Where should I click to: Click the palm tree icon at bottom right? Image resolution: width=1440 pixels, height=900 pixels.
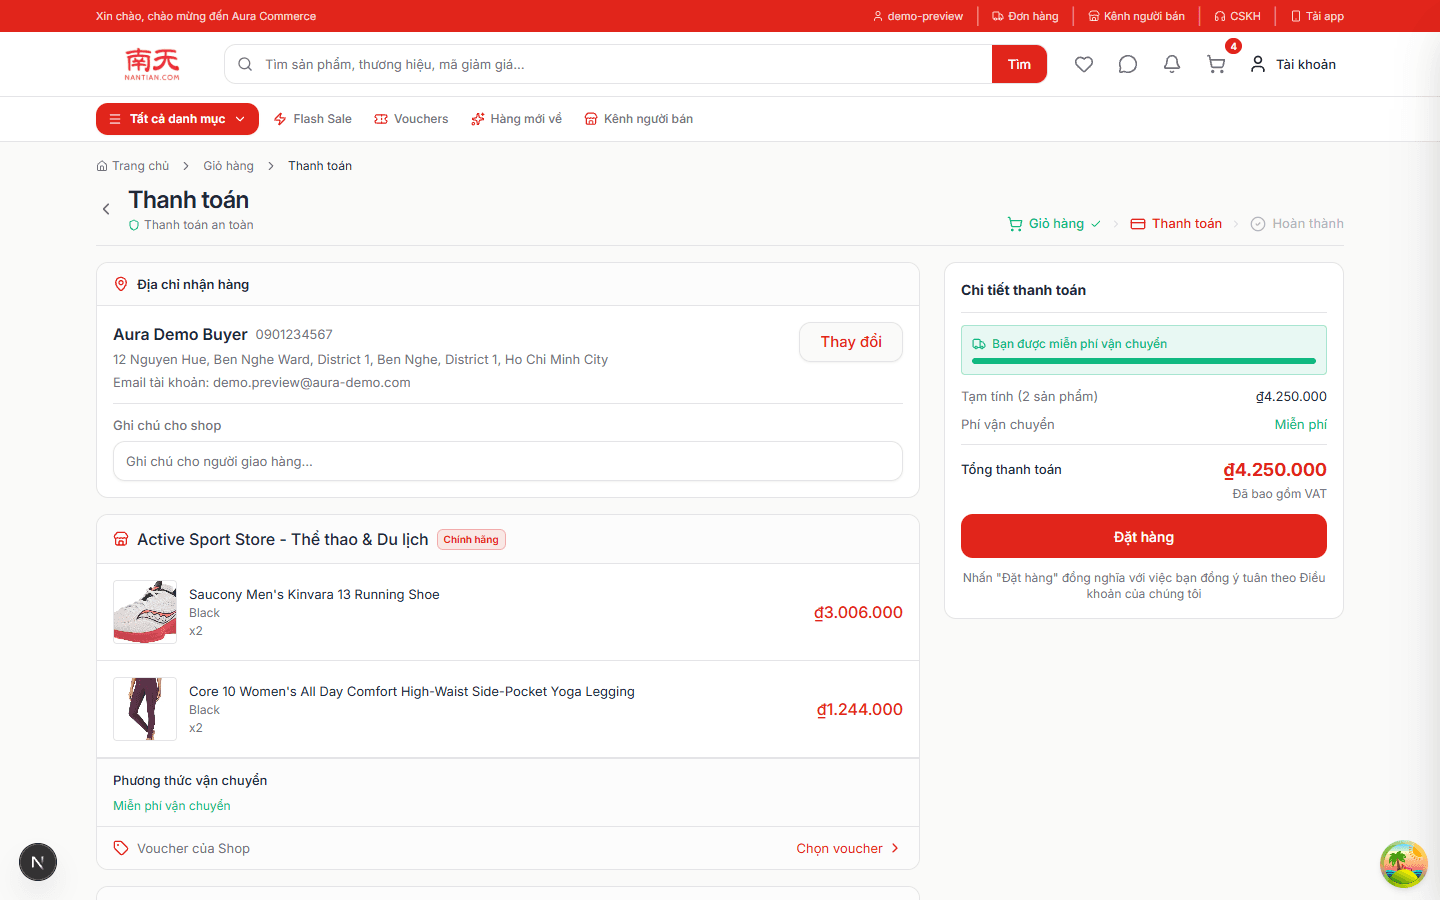pyautogui.click(x=1404, y=864)
